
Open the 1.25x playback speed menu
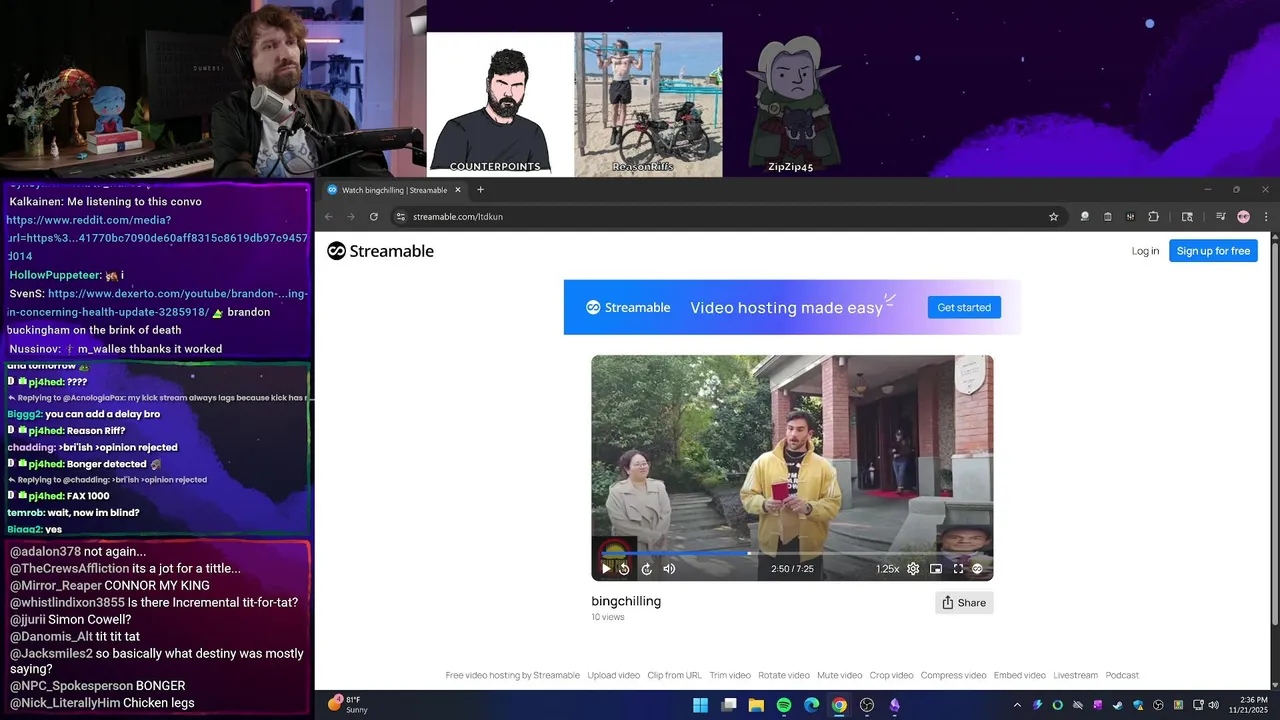pyautogui.click(x=887, y=569)
